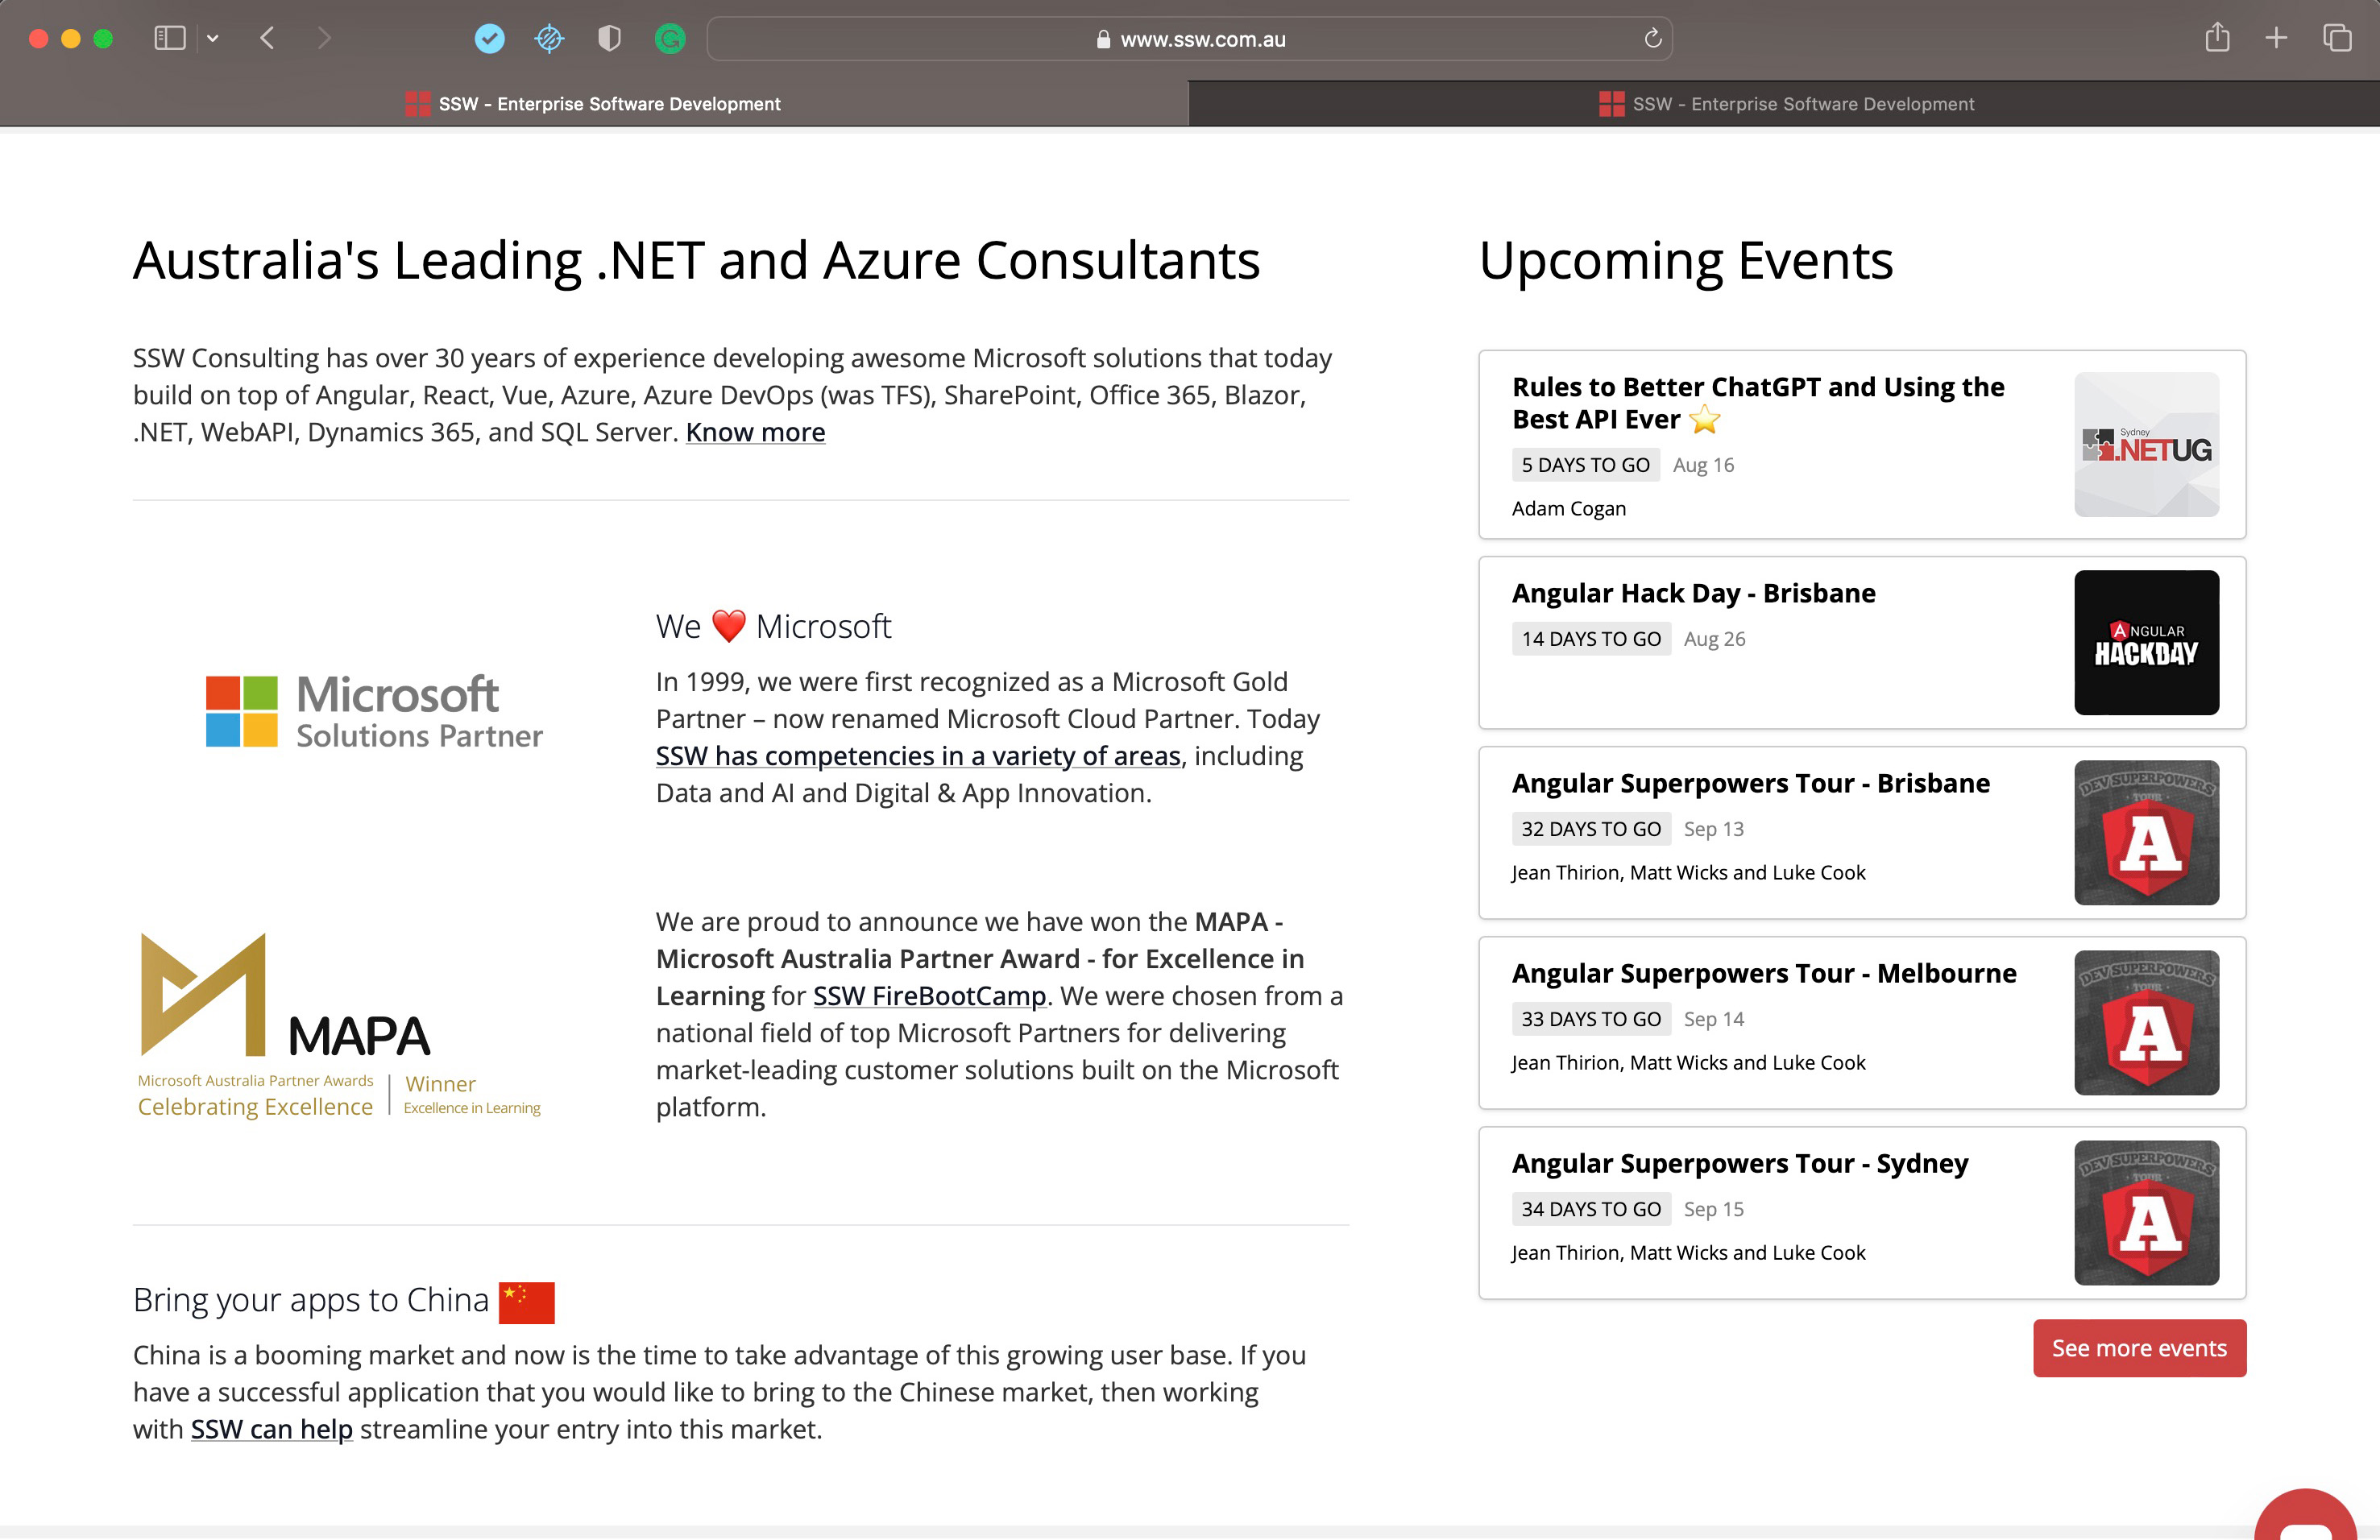The image size is (2380, 1540).
Task: Open the SSW FireBootCamp link
Action: 929,996
